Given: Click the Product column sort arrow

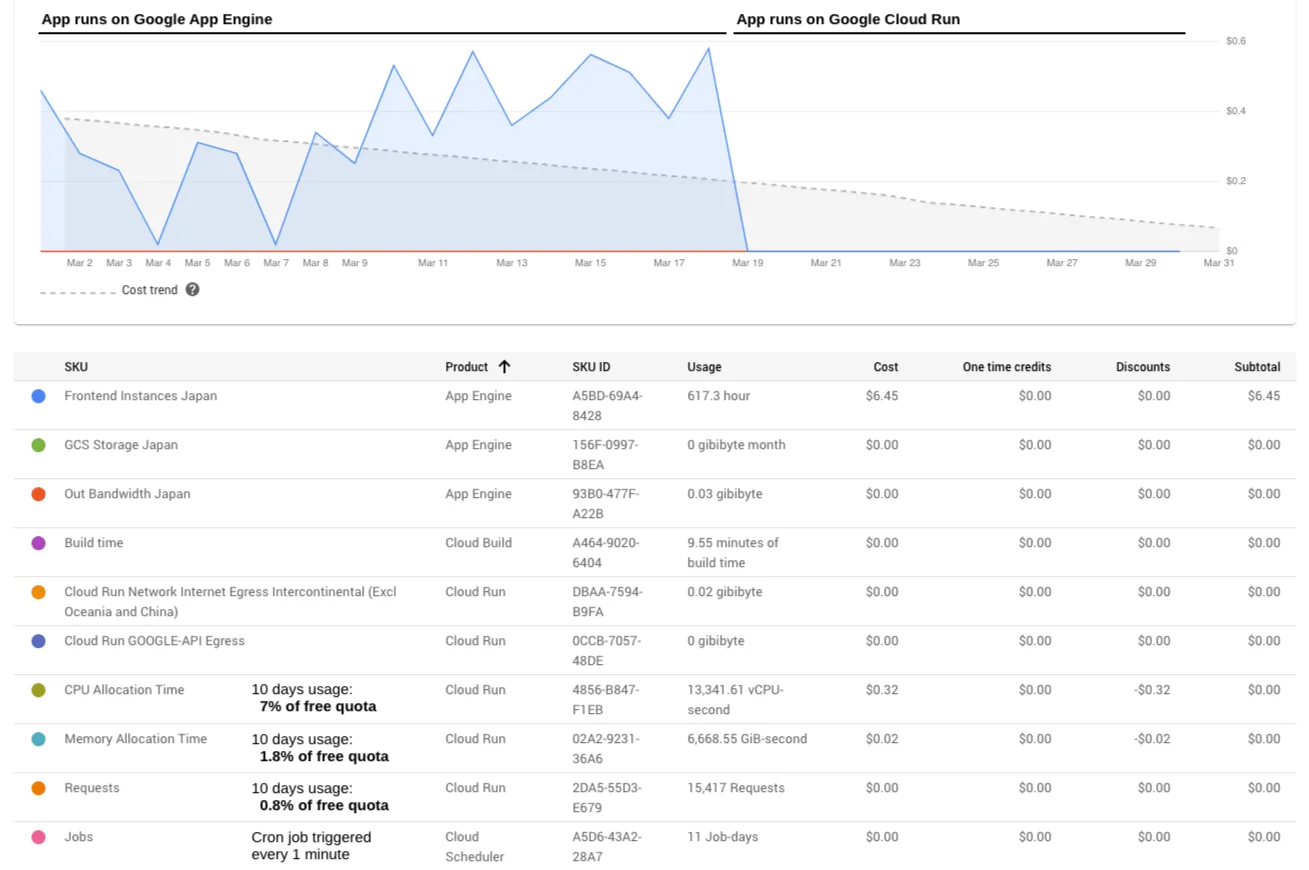Looking at the screenshot, I should point(508,366).
